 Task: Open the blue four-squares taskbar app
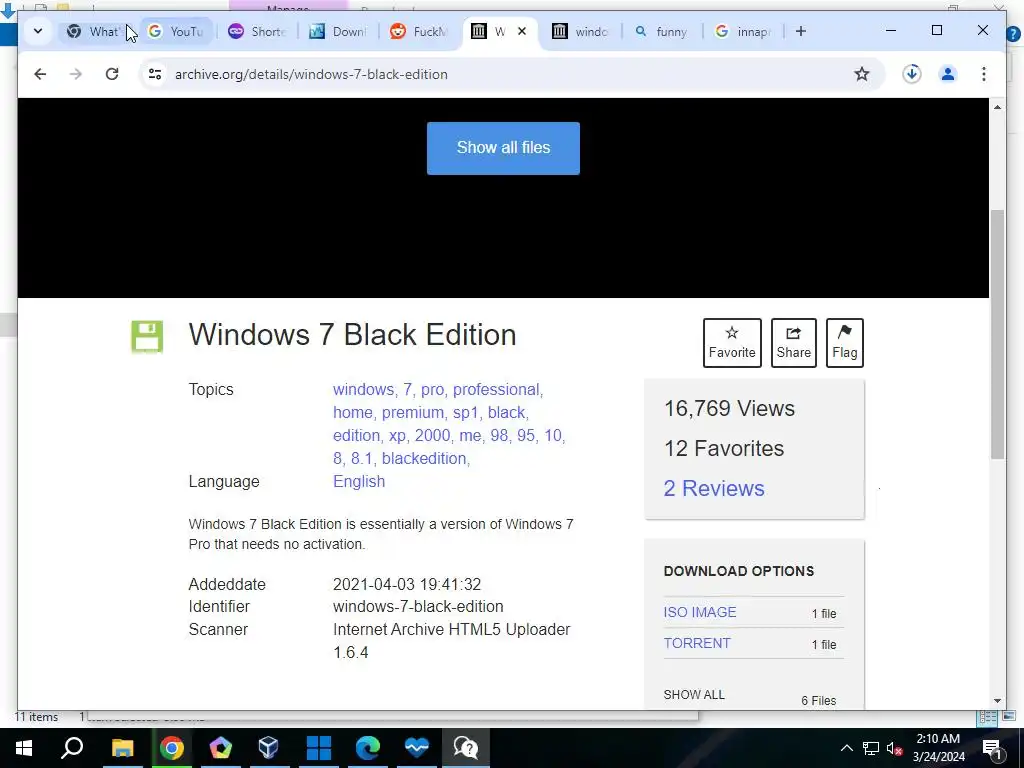(319, 748)
